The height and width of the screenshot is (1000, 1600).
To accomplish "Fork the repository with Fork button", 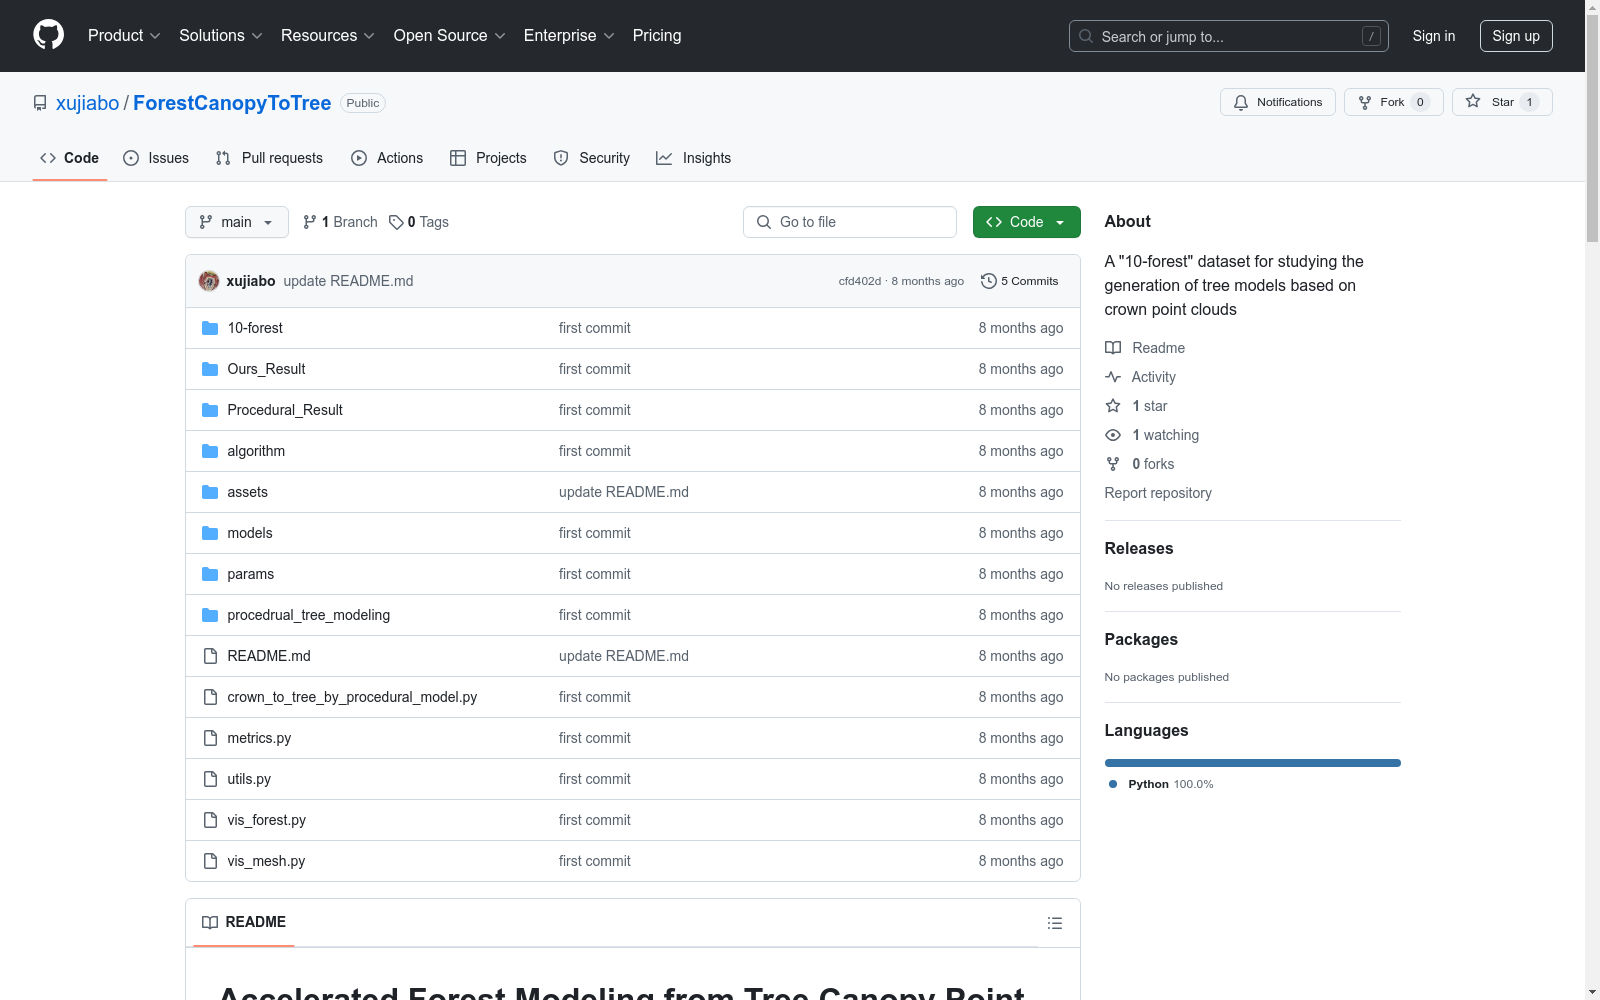I will coord(1394,102).
